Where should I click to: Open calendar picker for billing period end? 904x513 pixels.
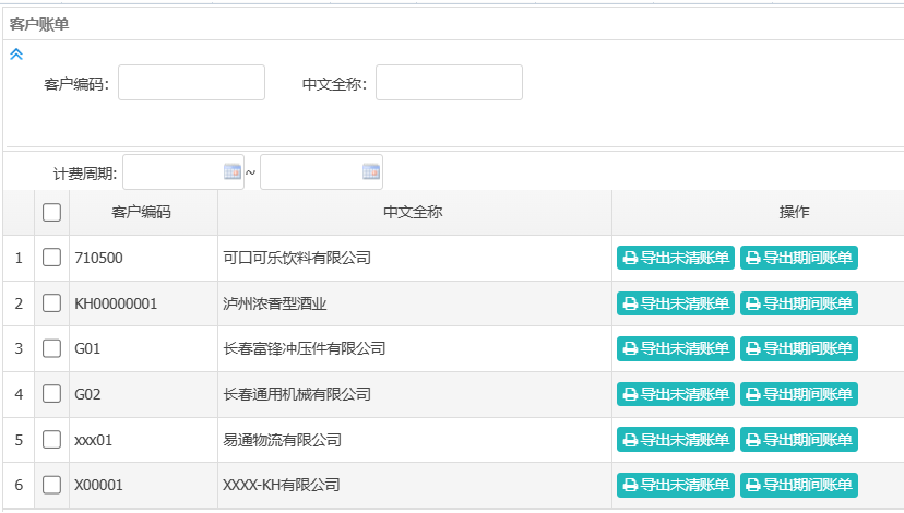[371, 172]
